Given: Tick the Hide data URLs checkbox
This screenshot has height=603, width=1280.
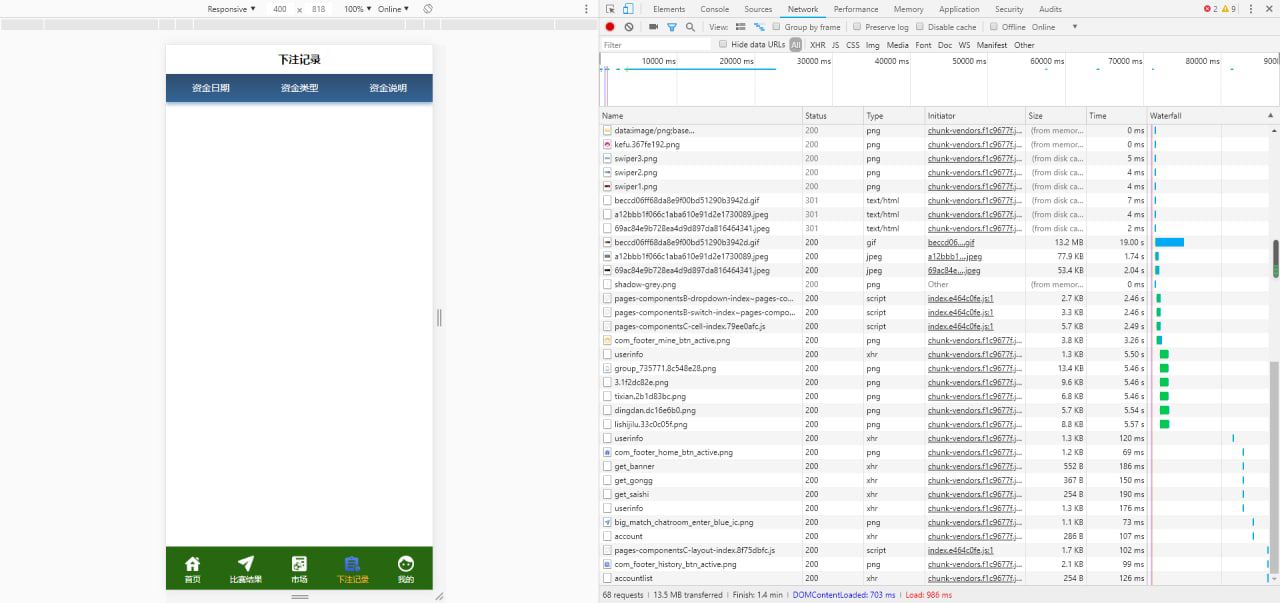Looking at the screenshot, I should 724,45.
